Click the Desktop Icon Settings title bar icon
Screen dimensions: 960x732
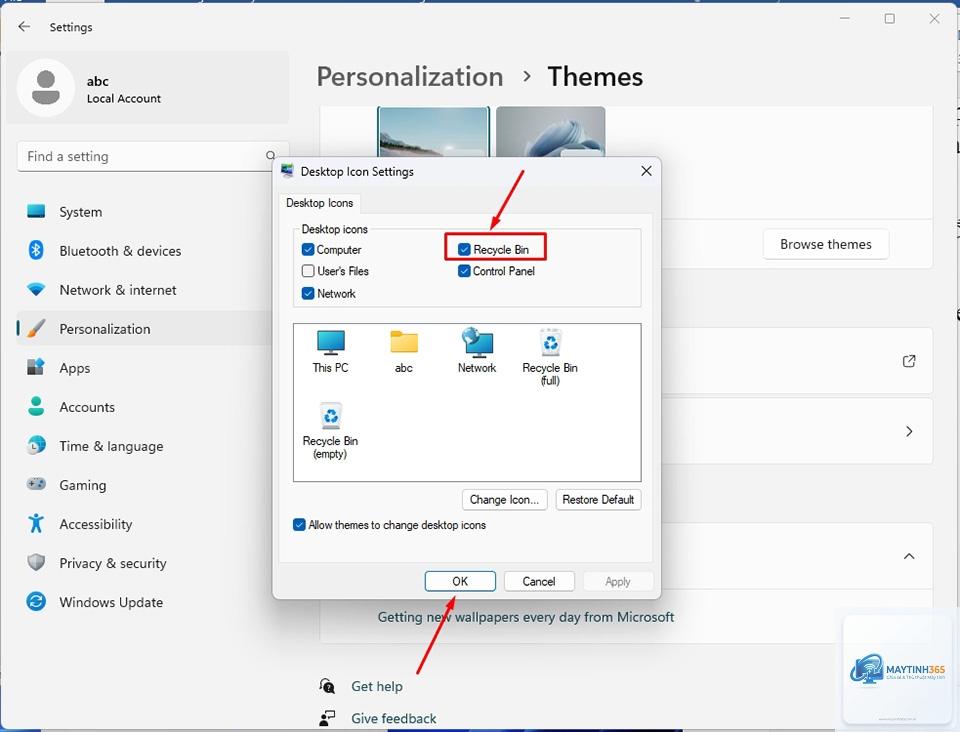287,171
